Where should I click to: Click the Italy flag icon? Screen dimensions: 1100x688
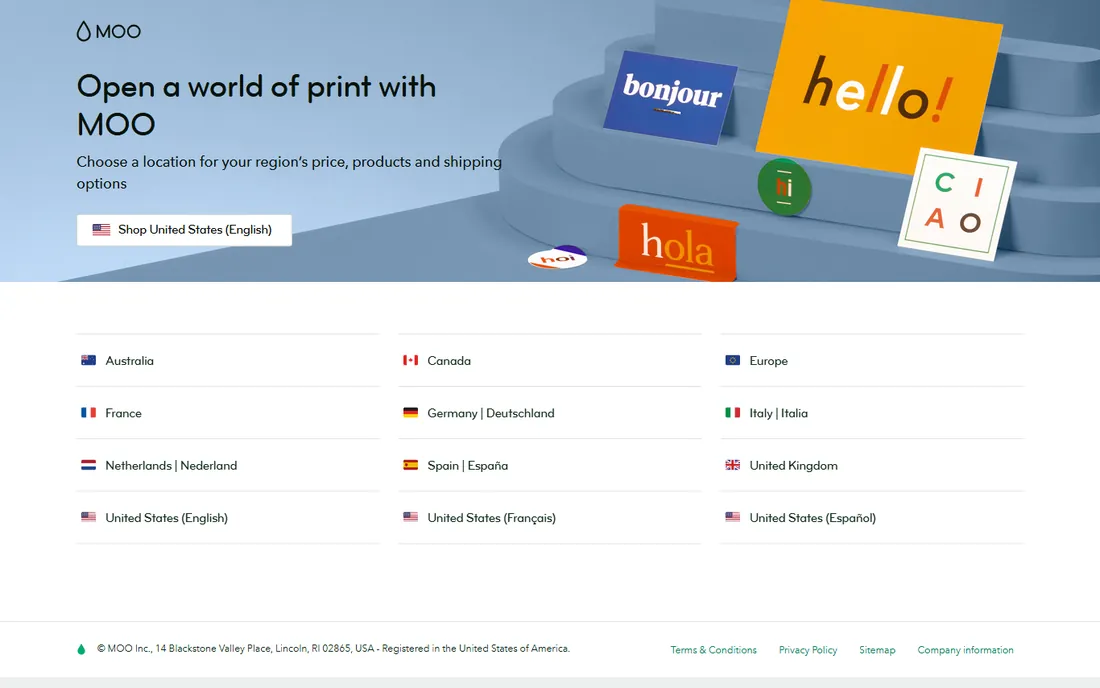pos(732,413)
